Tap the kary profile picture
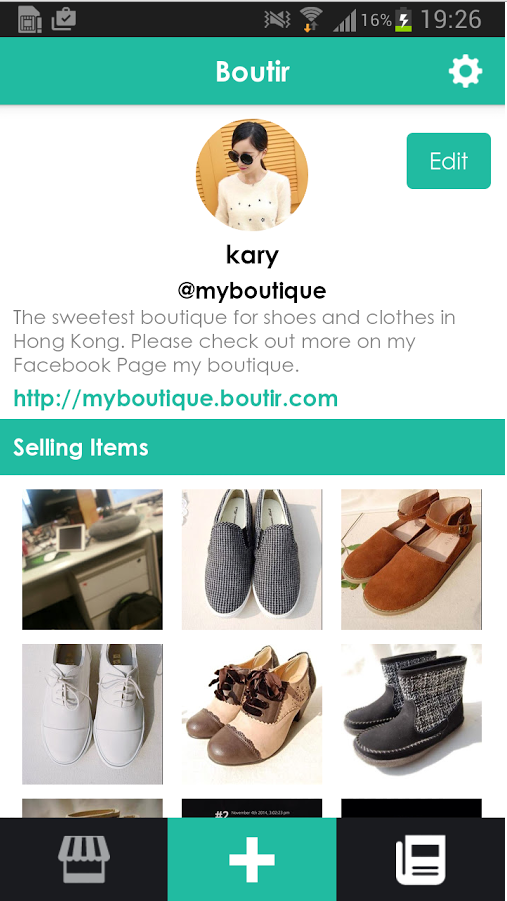The width and height of the screenshot is (507, 901). [252, 175]
